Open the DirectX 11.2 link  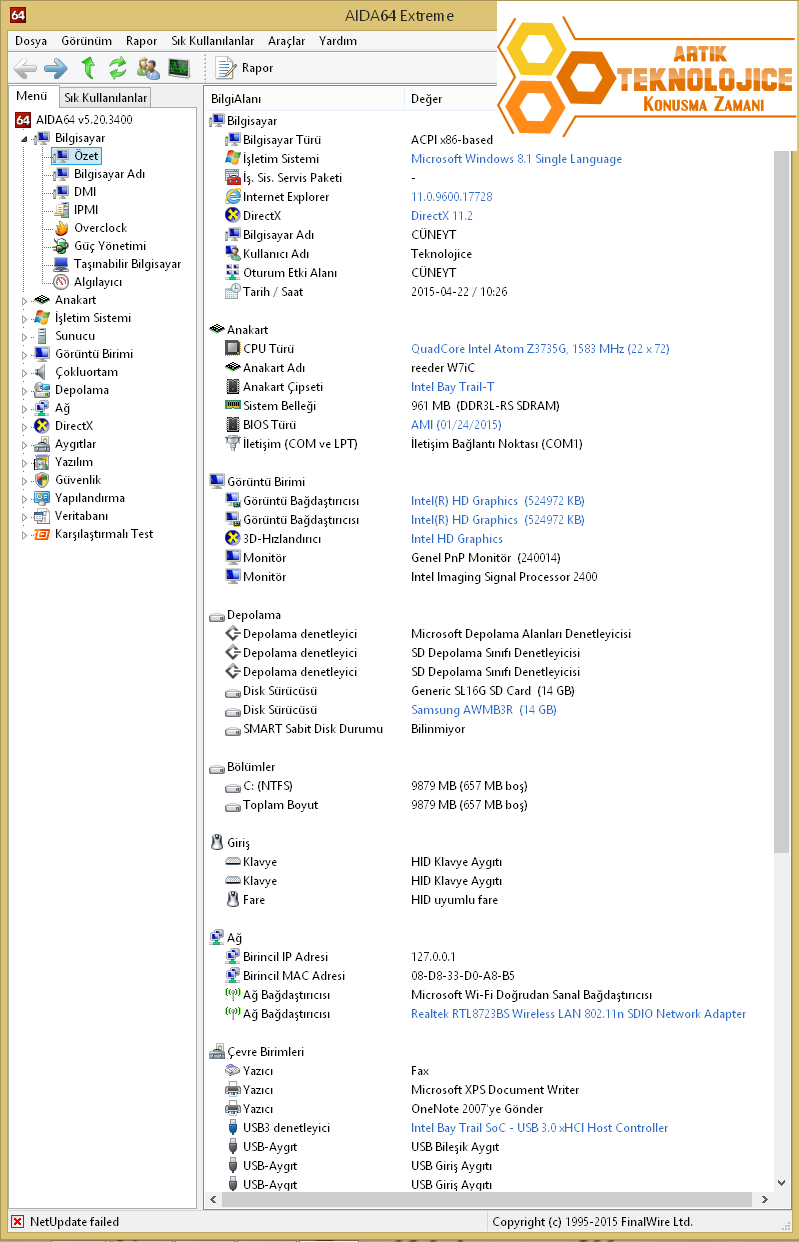[442, 216]
